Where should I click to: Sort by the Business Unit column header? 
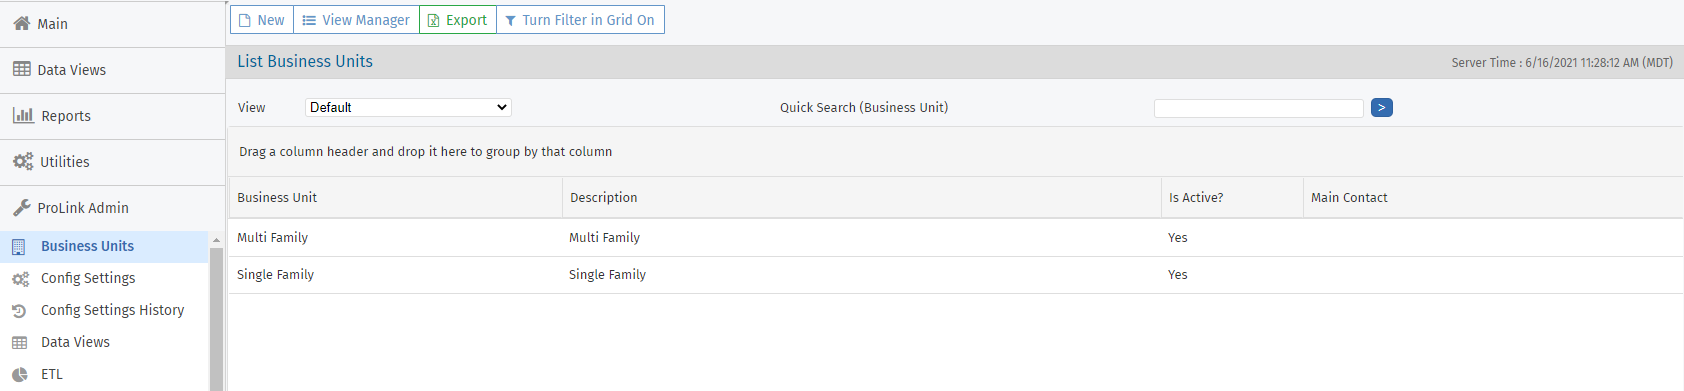(277, 198)
